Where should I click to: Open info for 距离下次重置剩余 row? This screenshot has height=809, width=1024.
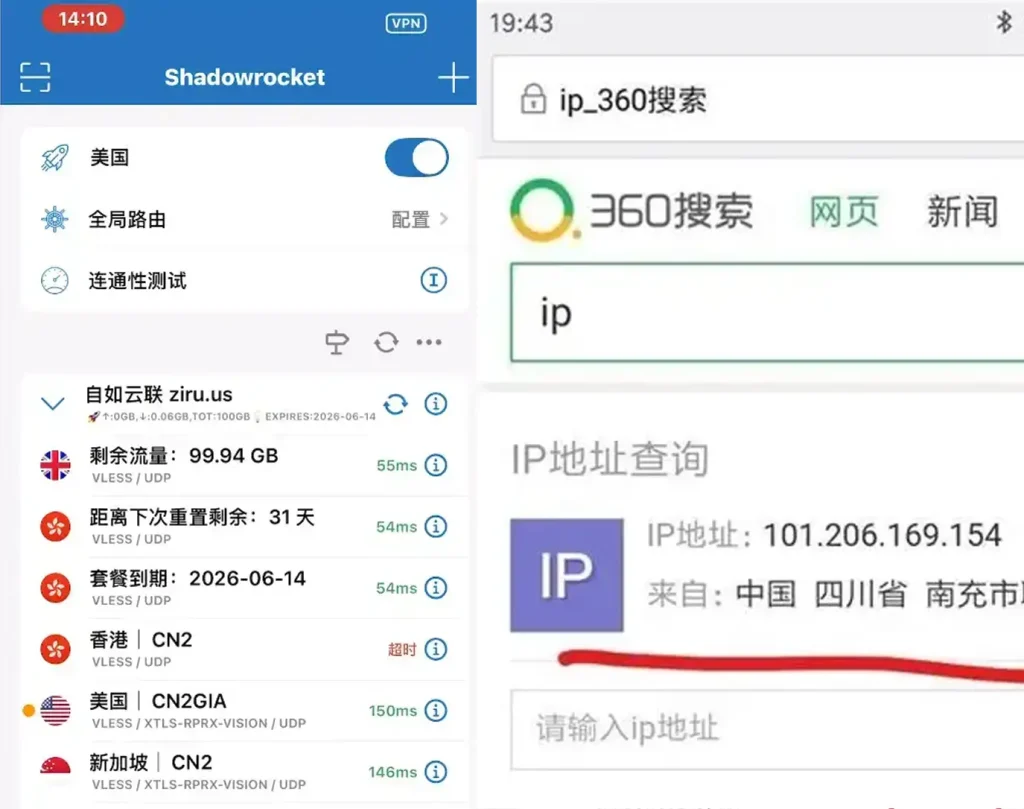pos(436,526)
